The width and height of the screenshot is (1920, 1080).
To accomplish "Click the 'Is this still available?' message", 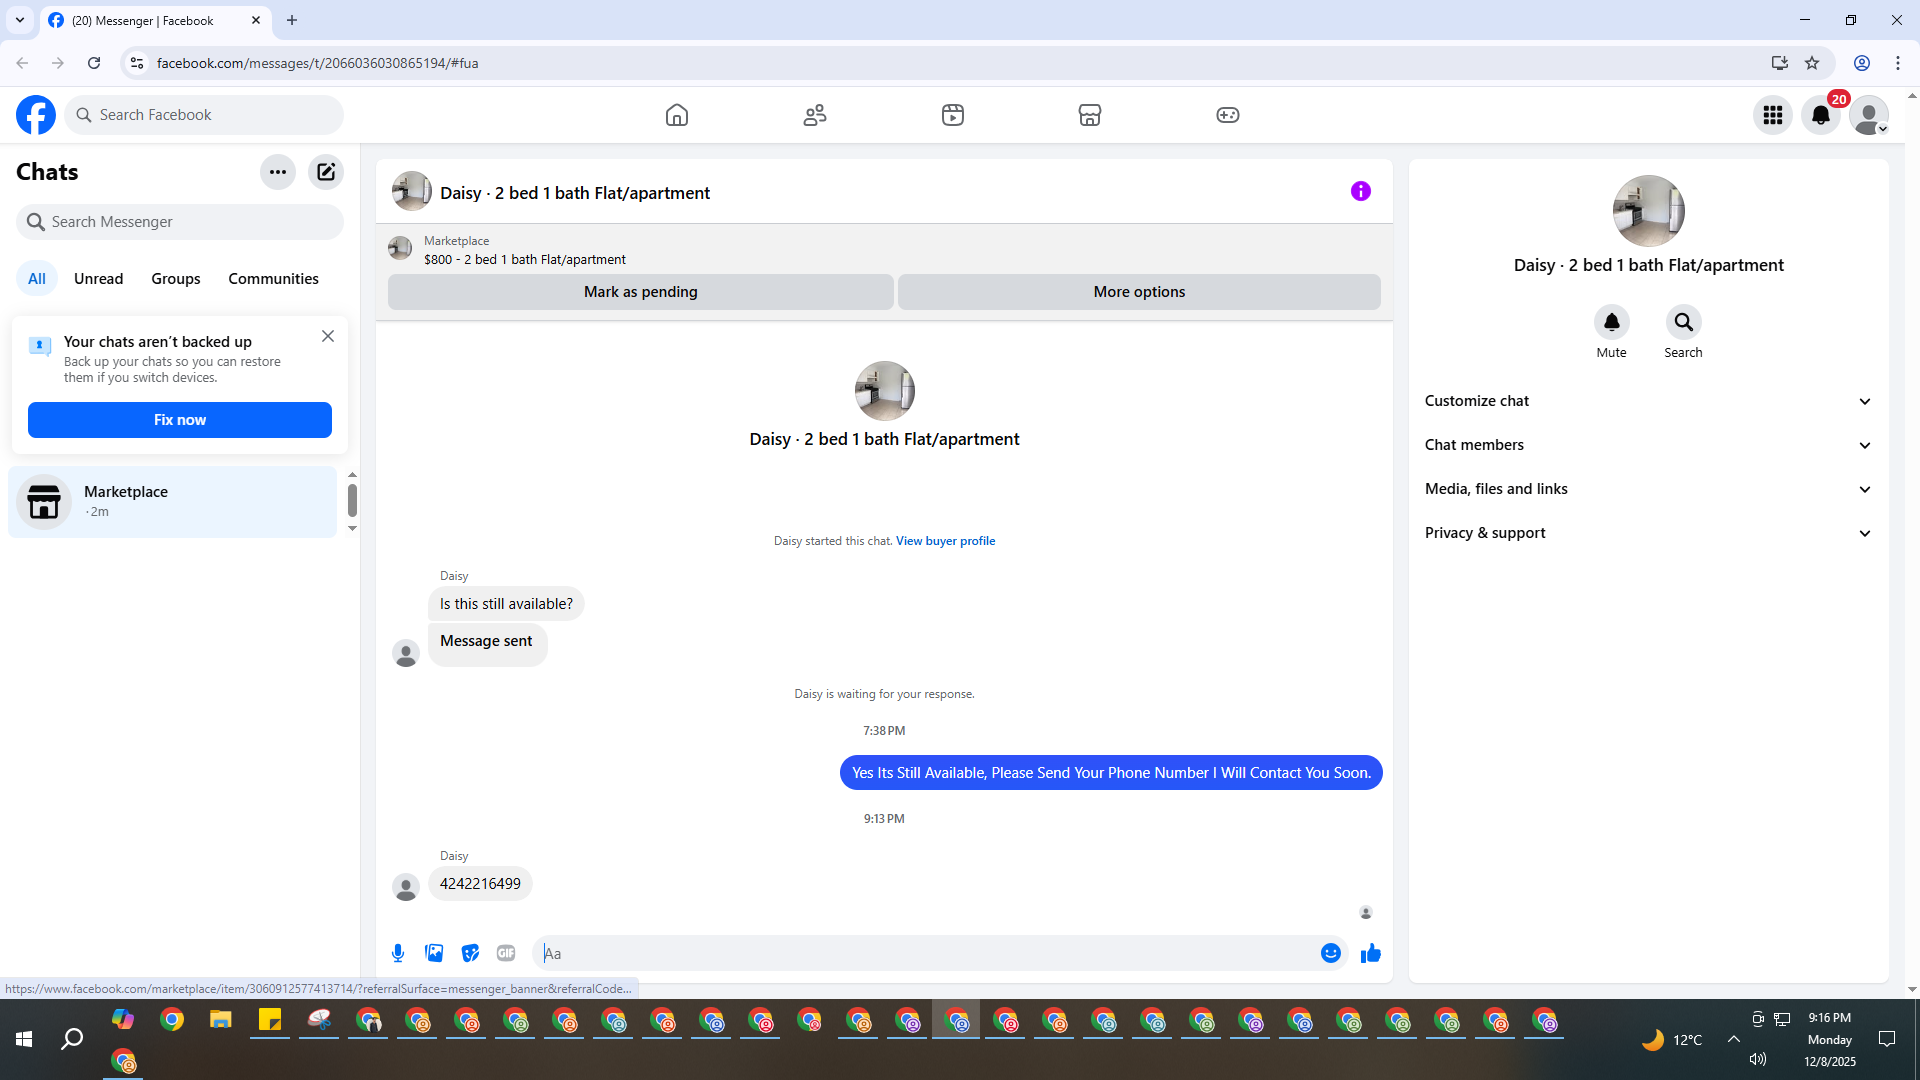I will (x=506, y=604).
